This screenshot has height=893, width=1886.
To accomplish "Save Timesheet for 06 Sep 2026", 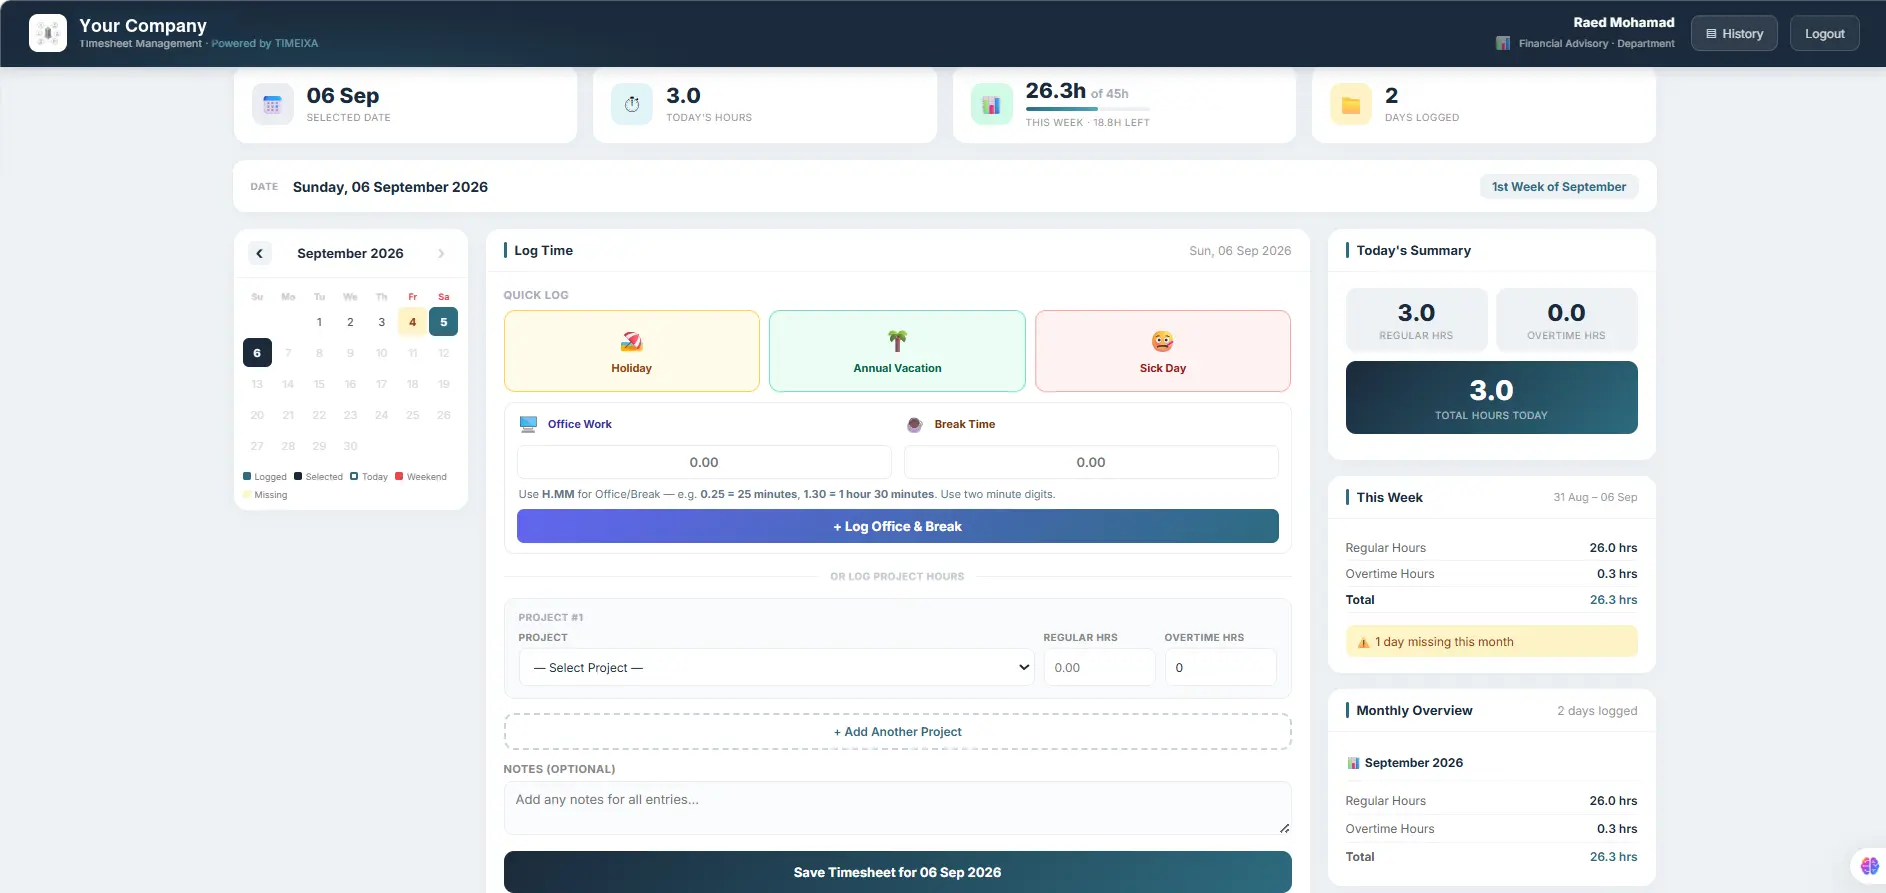I will click(898, 872).
